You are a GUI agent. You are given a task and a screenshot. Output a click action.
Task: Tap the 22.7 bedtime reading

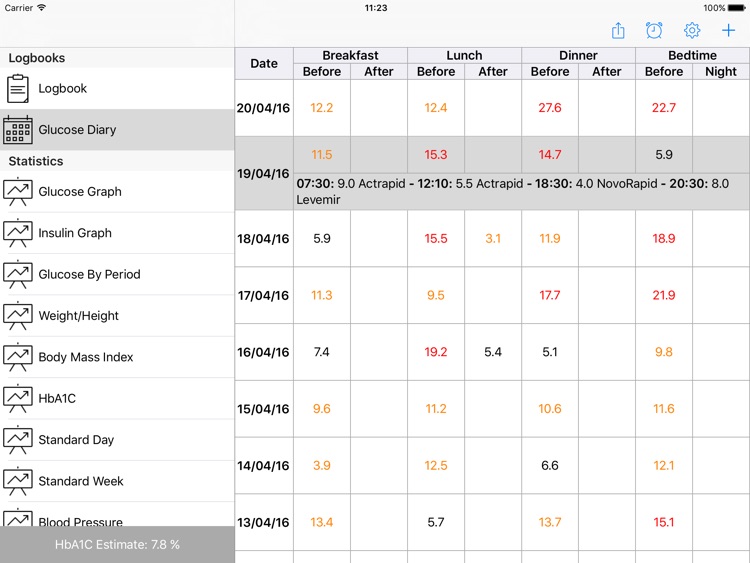[x=663, y=108]
